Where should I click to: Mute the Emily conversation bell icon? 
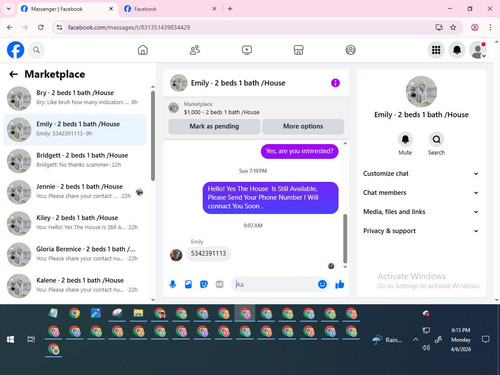click(405, 139)
